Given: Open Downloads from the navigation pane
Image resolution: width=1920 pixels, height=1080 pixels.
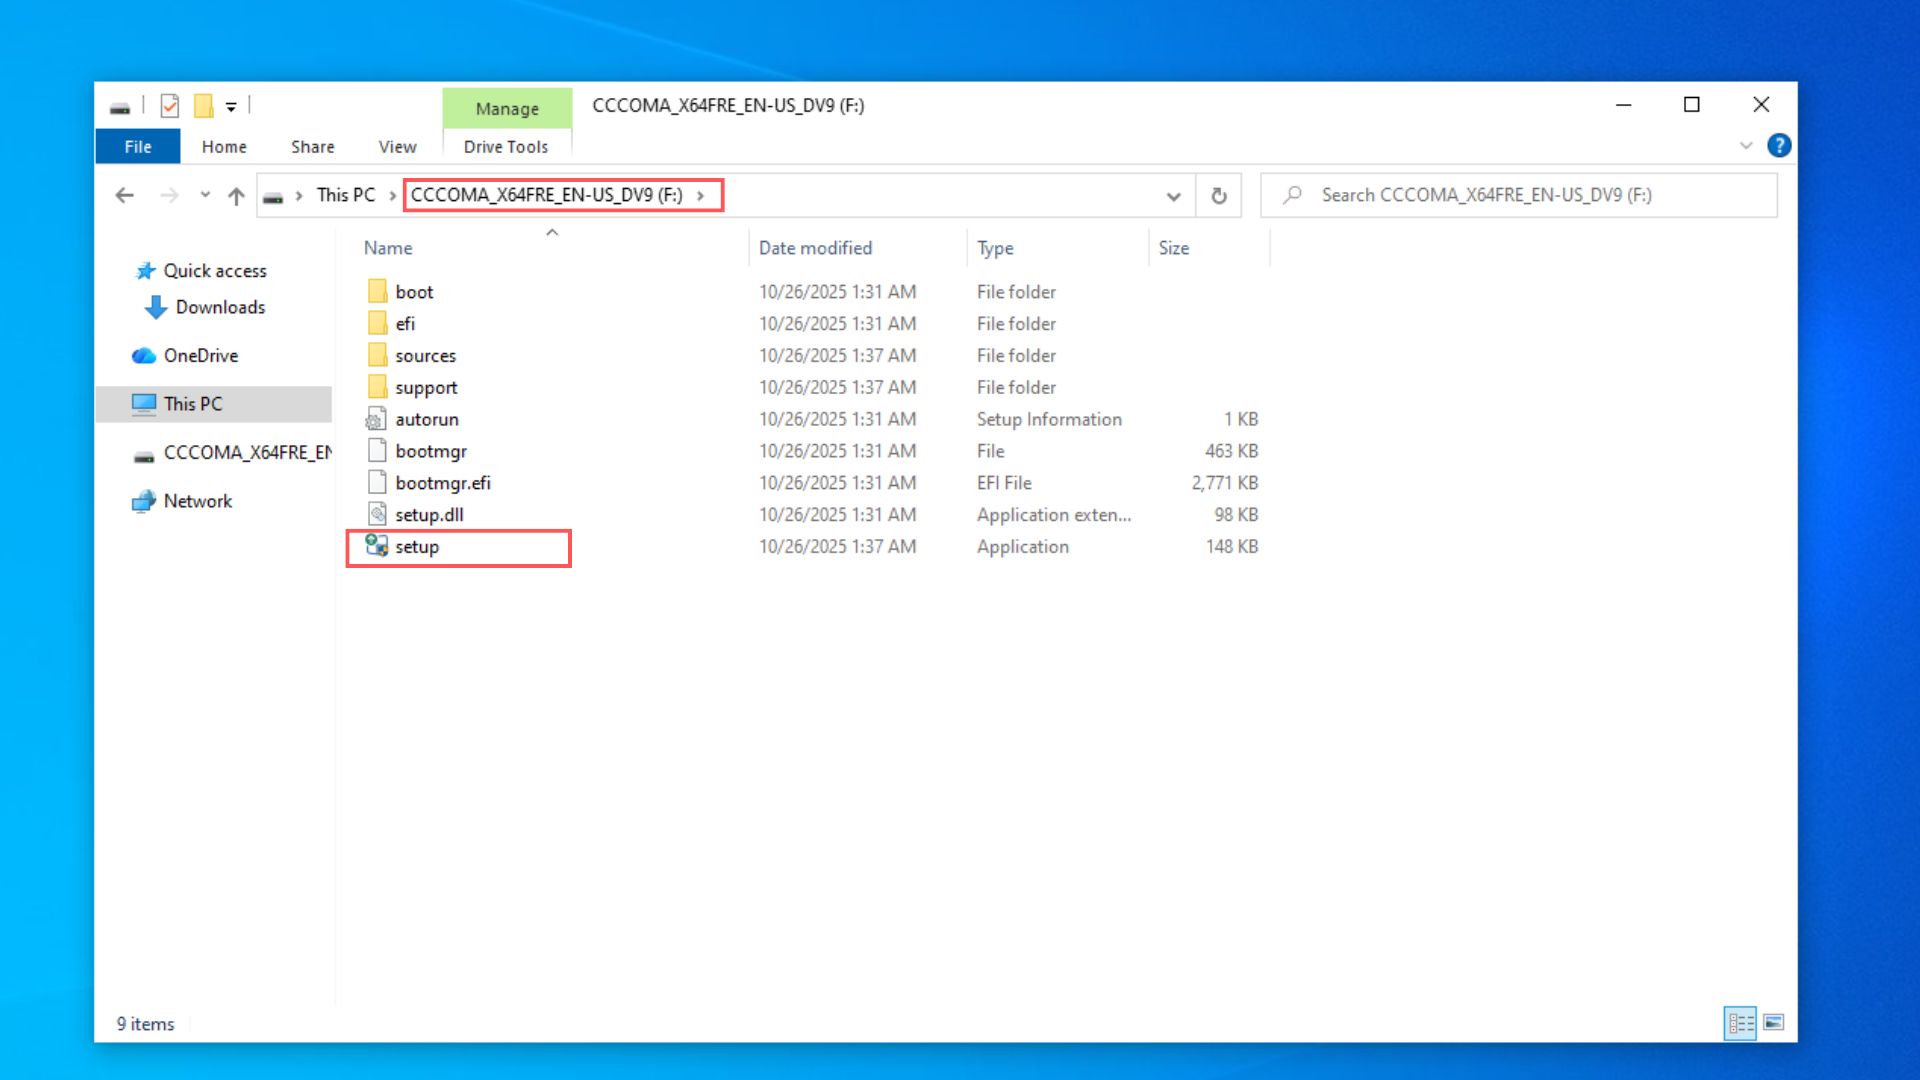Looking at the screenshot, I should tap(219, 307).
